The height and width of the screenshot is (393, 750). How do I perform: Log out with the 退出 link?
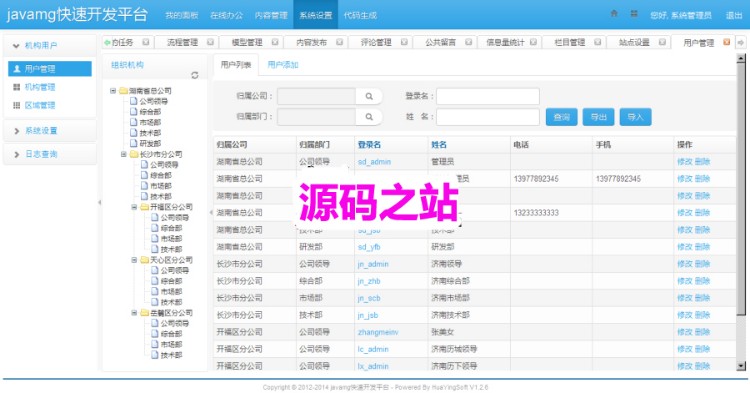(x=734, y=15)
